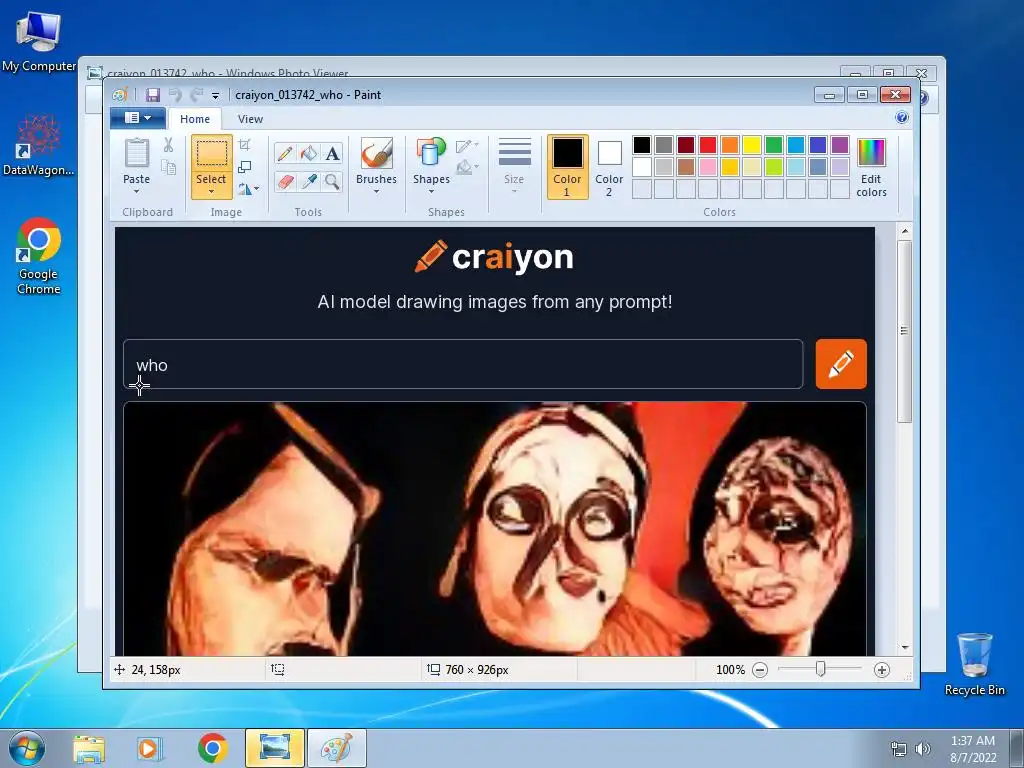1024x768 pixels.
Task: Click the Redo arrow in title bar
Action: pos(196,95)
